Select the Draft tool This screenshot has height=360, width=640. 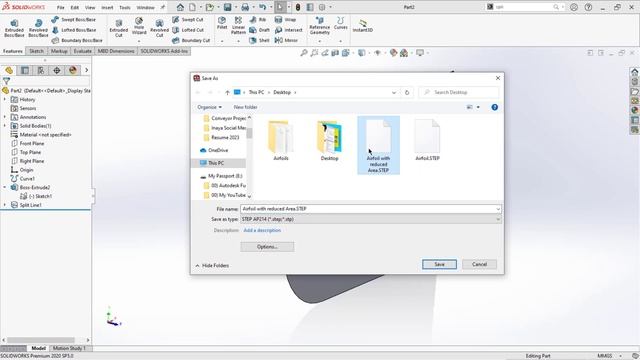(x=259, y=30)
